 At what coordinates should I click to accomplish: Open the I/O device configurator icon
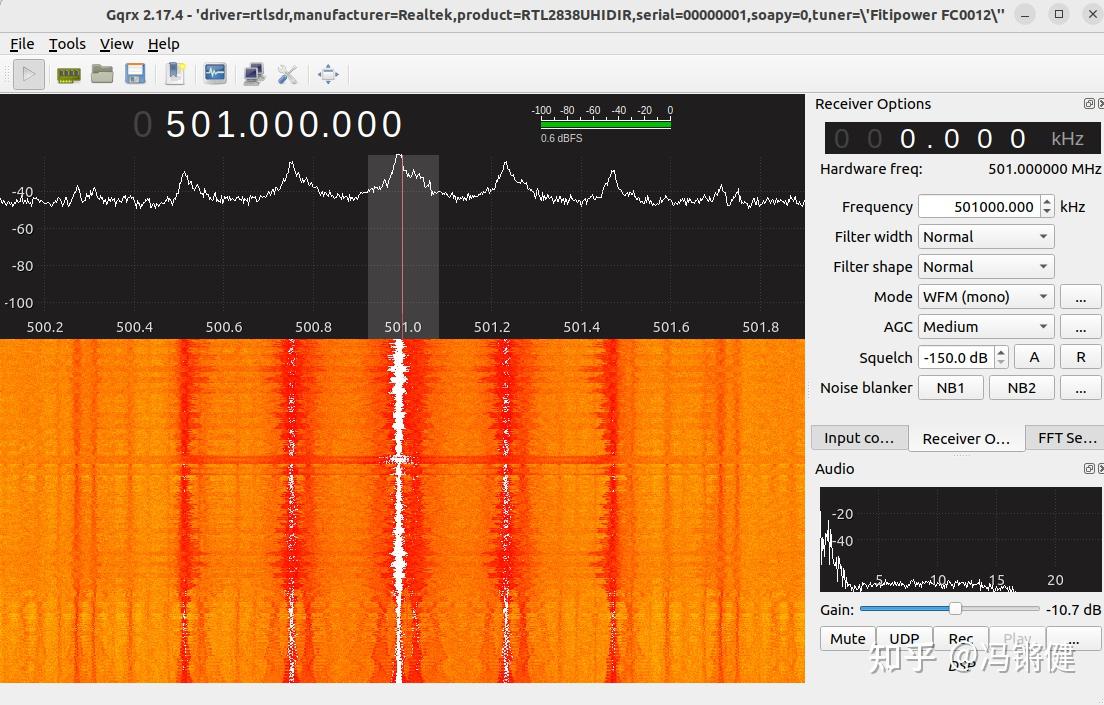[x=68, y=74]
